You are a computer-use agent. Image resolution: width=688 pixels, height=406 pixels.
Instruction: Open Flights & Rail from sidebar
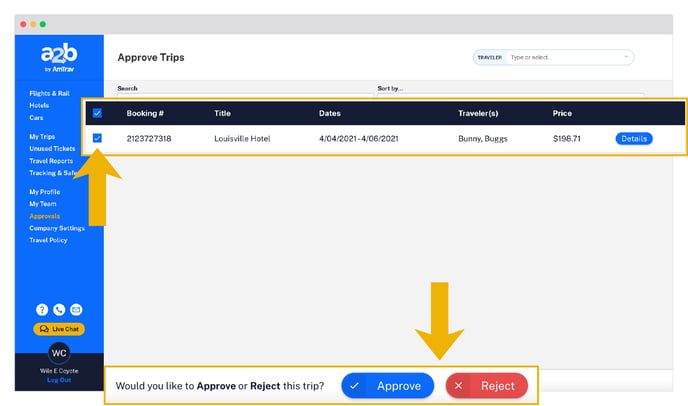51,93
